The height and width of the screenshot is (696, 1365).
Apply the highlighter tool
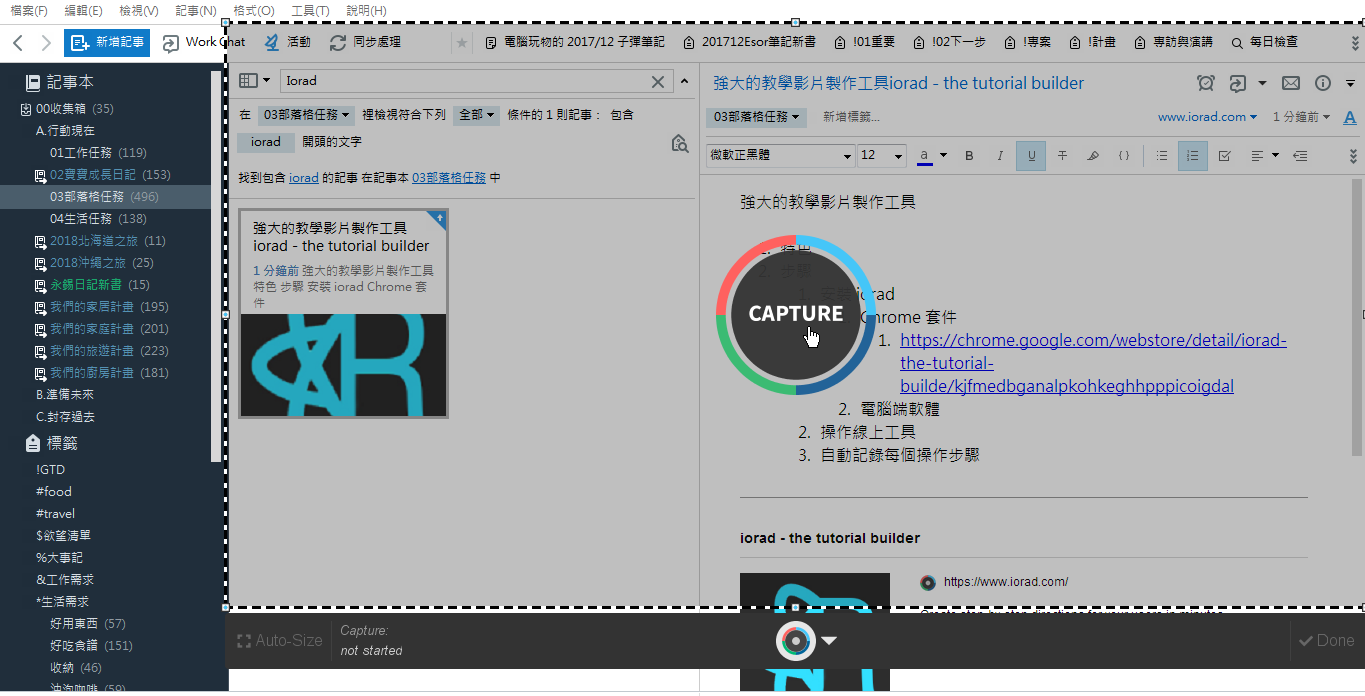click(x=1093, y=155)
